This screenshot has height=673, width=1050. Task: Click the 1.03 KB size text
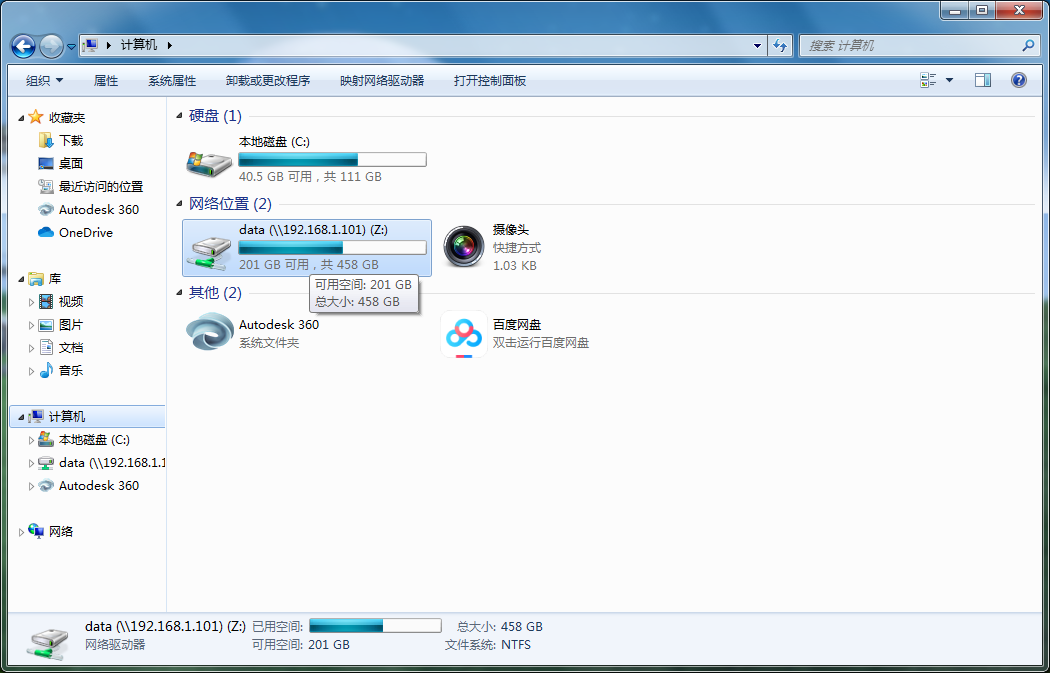514,265
